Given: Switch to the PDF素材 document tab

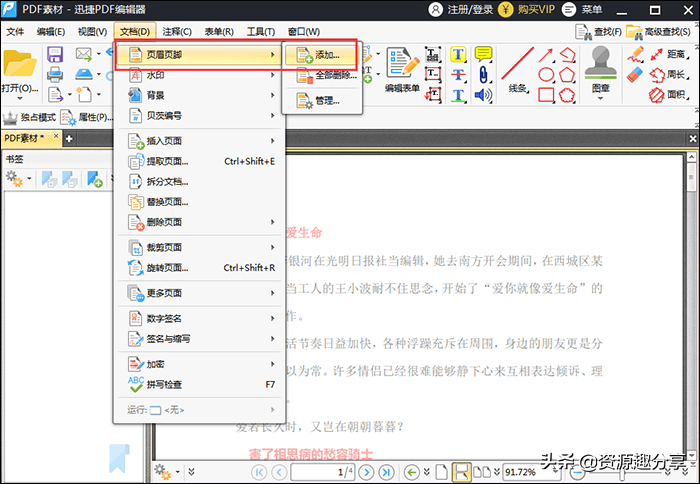Looking at the screenshot, I should pos(31,138).
